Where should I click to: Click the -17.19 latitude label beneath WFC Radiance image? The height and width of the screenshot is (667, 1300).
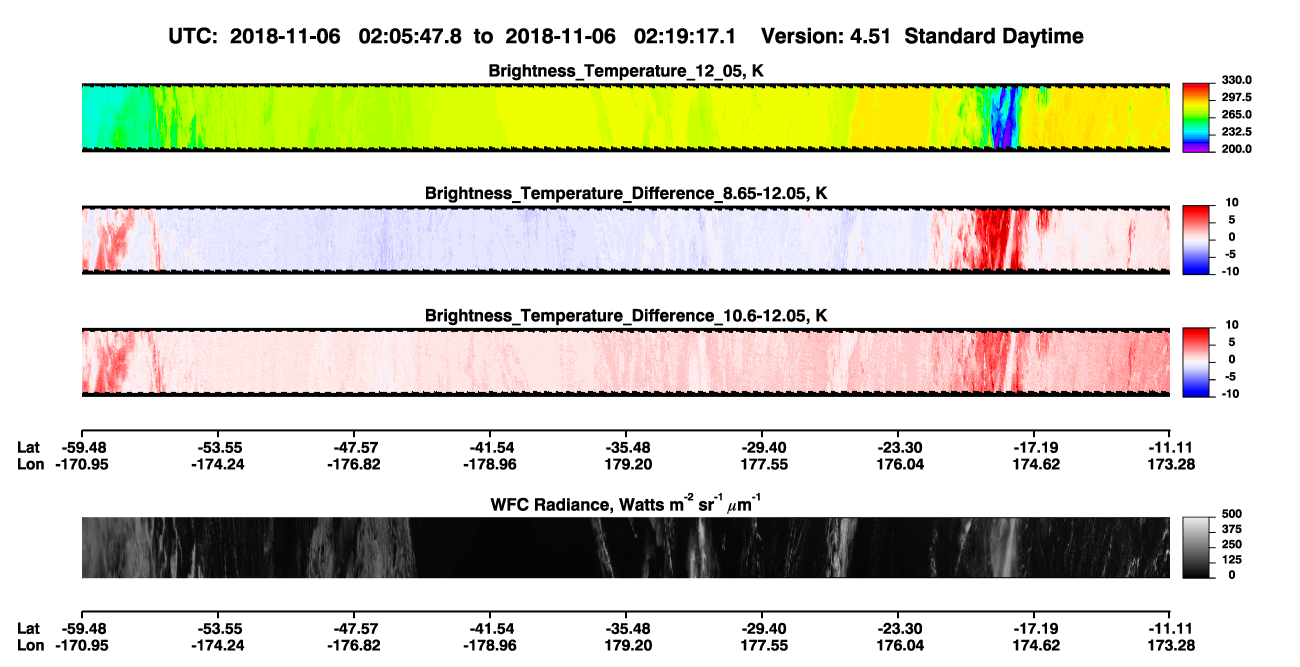point(1034,628)
